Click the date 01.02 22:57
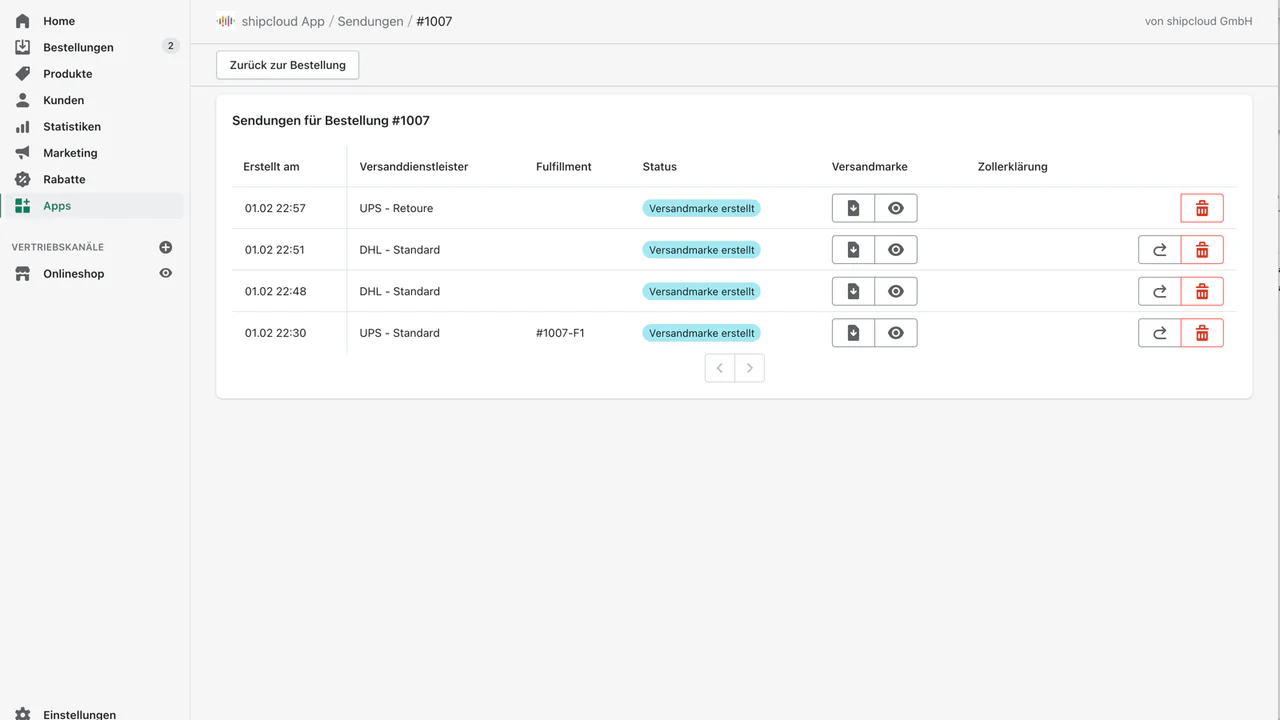The image size is (1280, 720). [x=275, y=208]
